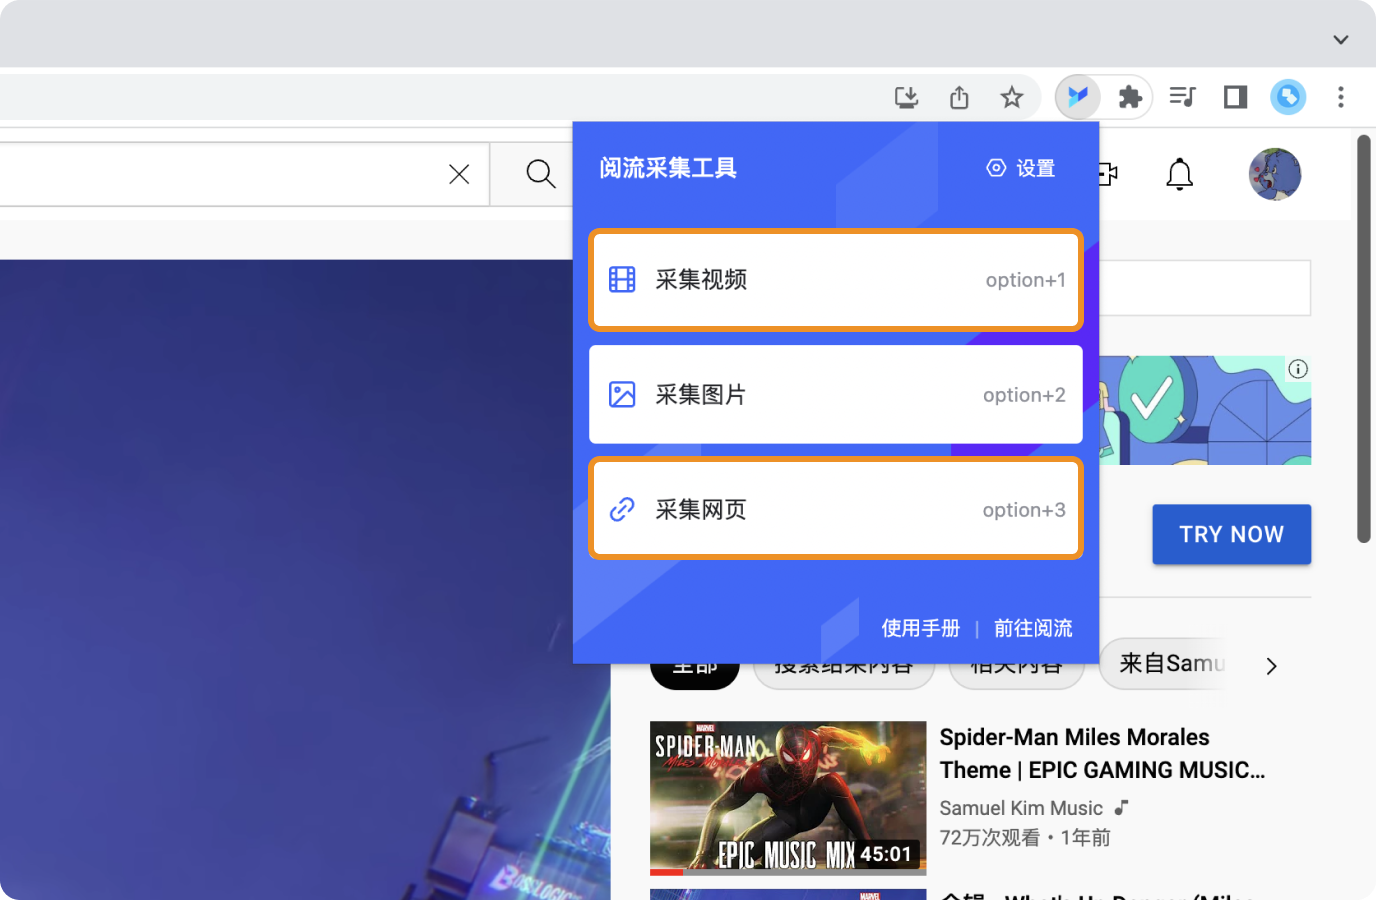Click the ad info icon
Screen dimensions: 1376x900
1298,369
